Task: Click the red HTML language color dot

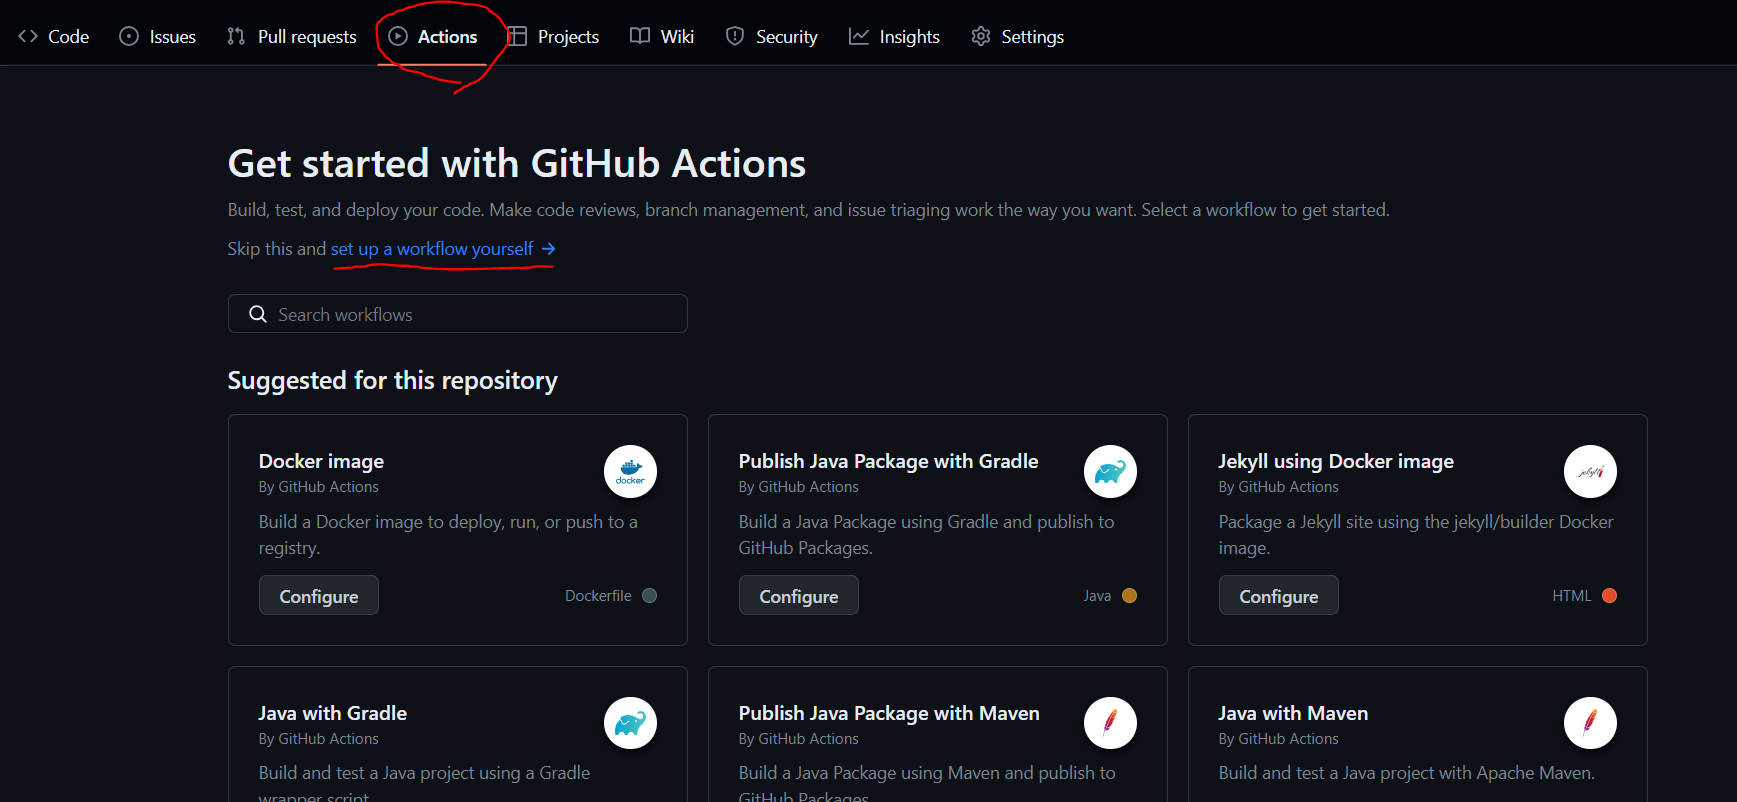Action: pos(1609,596)
